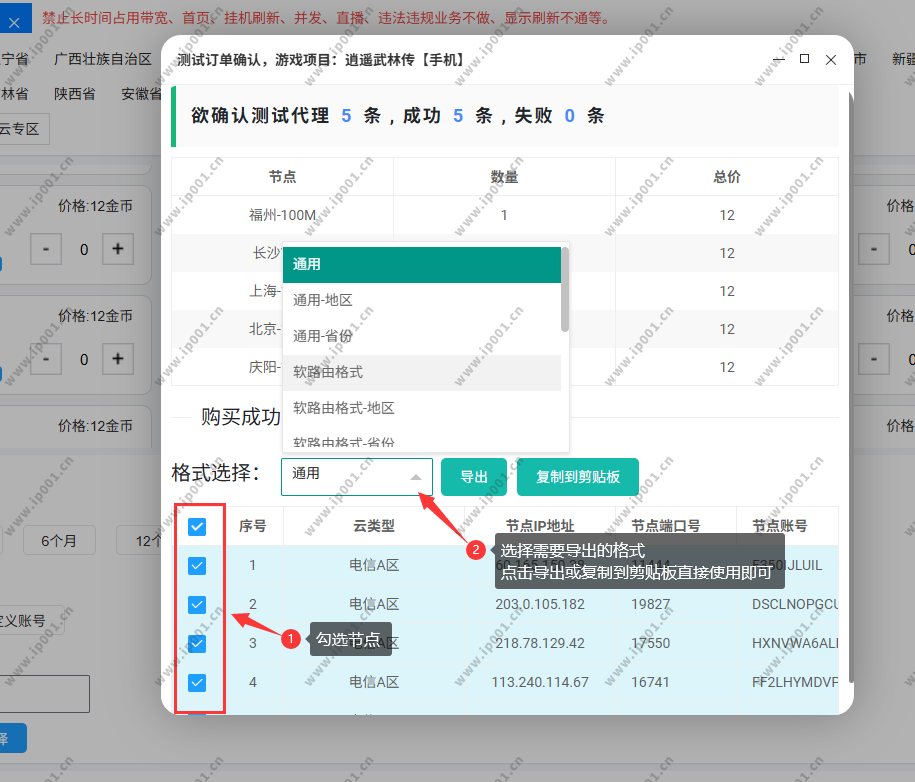Screen dimensions: 915x782
Task: Uncheck the checkbox for row 4
Action: pyautogui.click(x=197, y=682)
